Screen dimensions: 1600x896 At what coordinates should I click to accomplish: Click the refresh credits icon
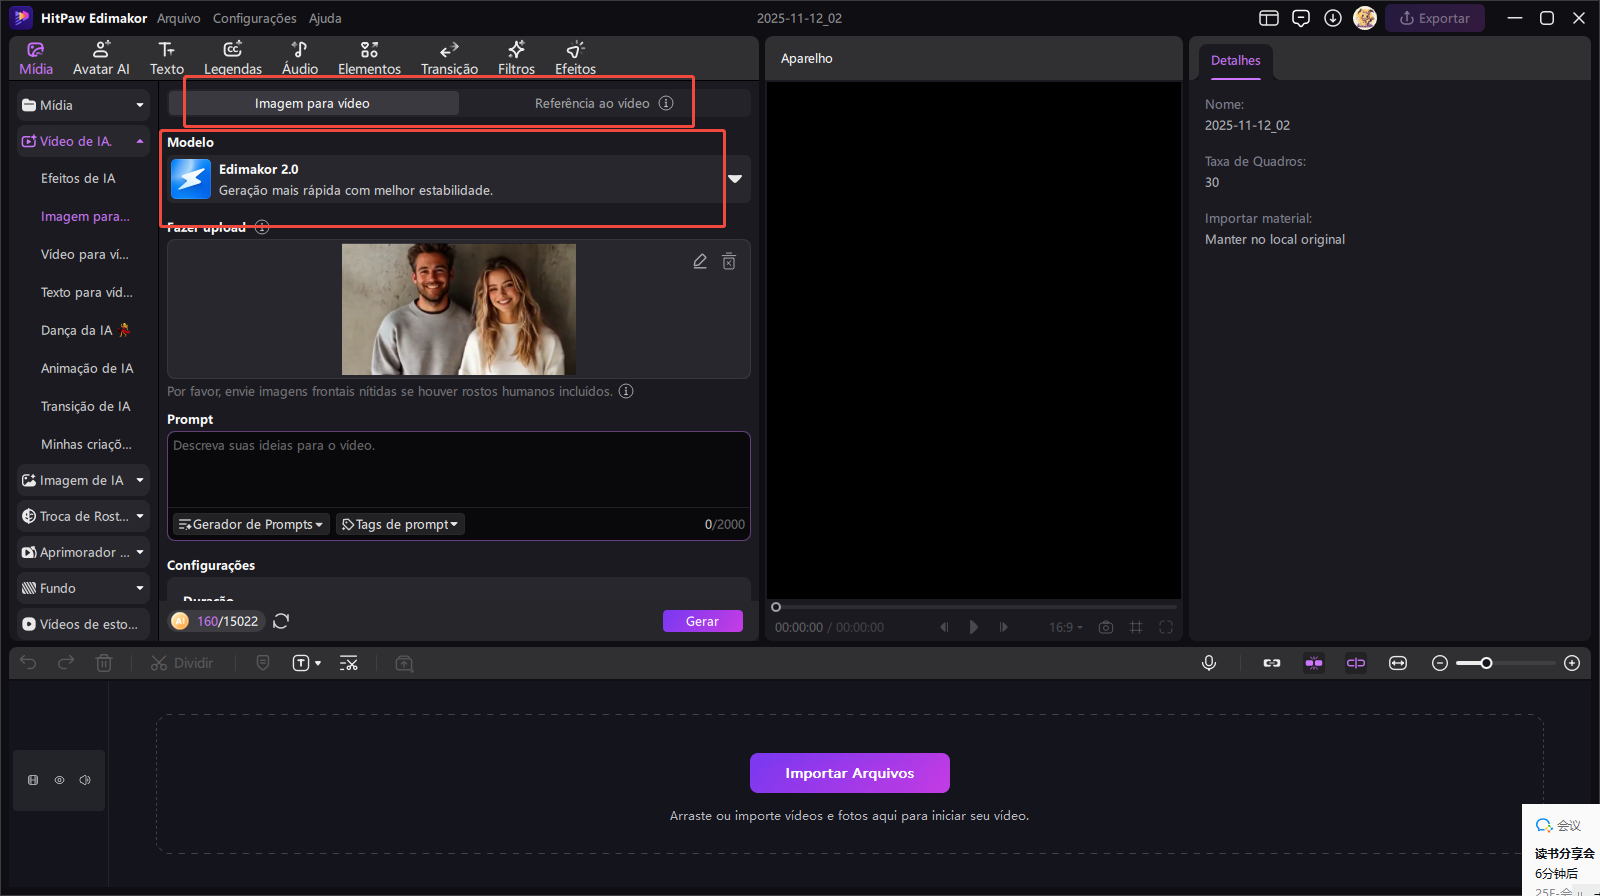click(x=281, y=621)
